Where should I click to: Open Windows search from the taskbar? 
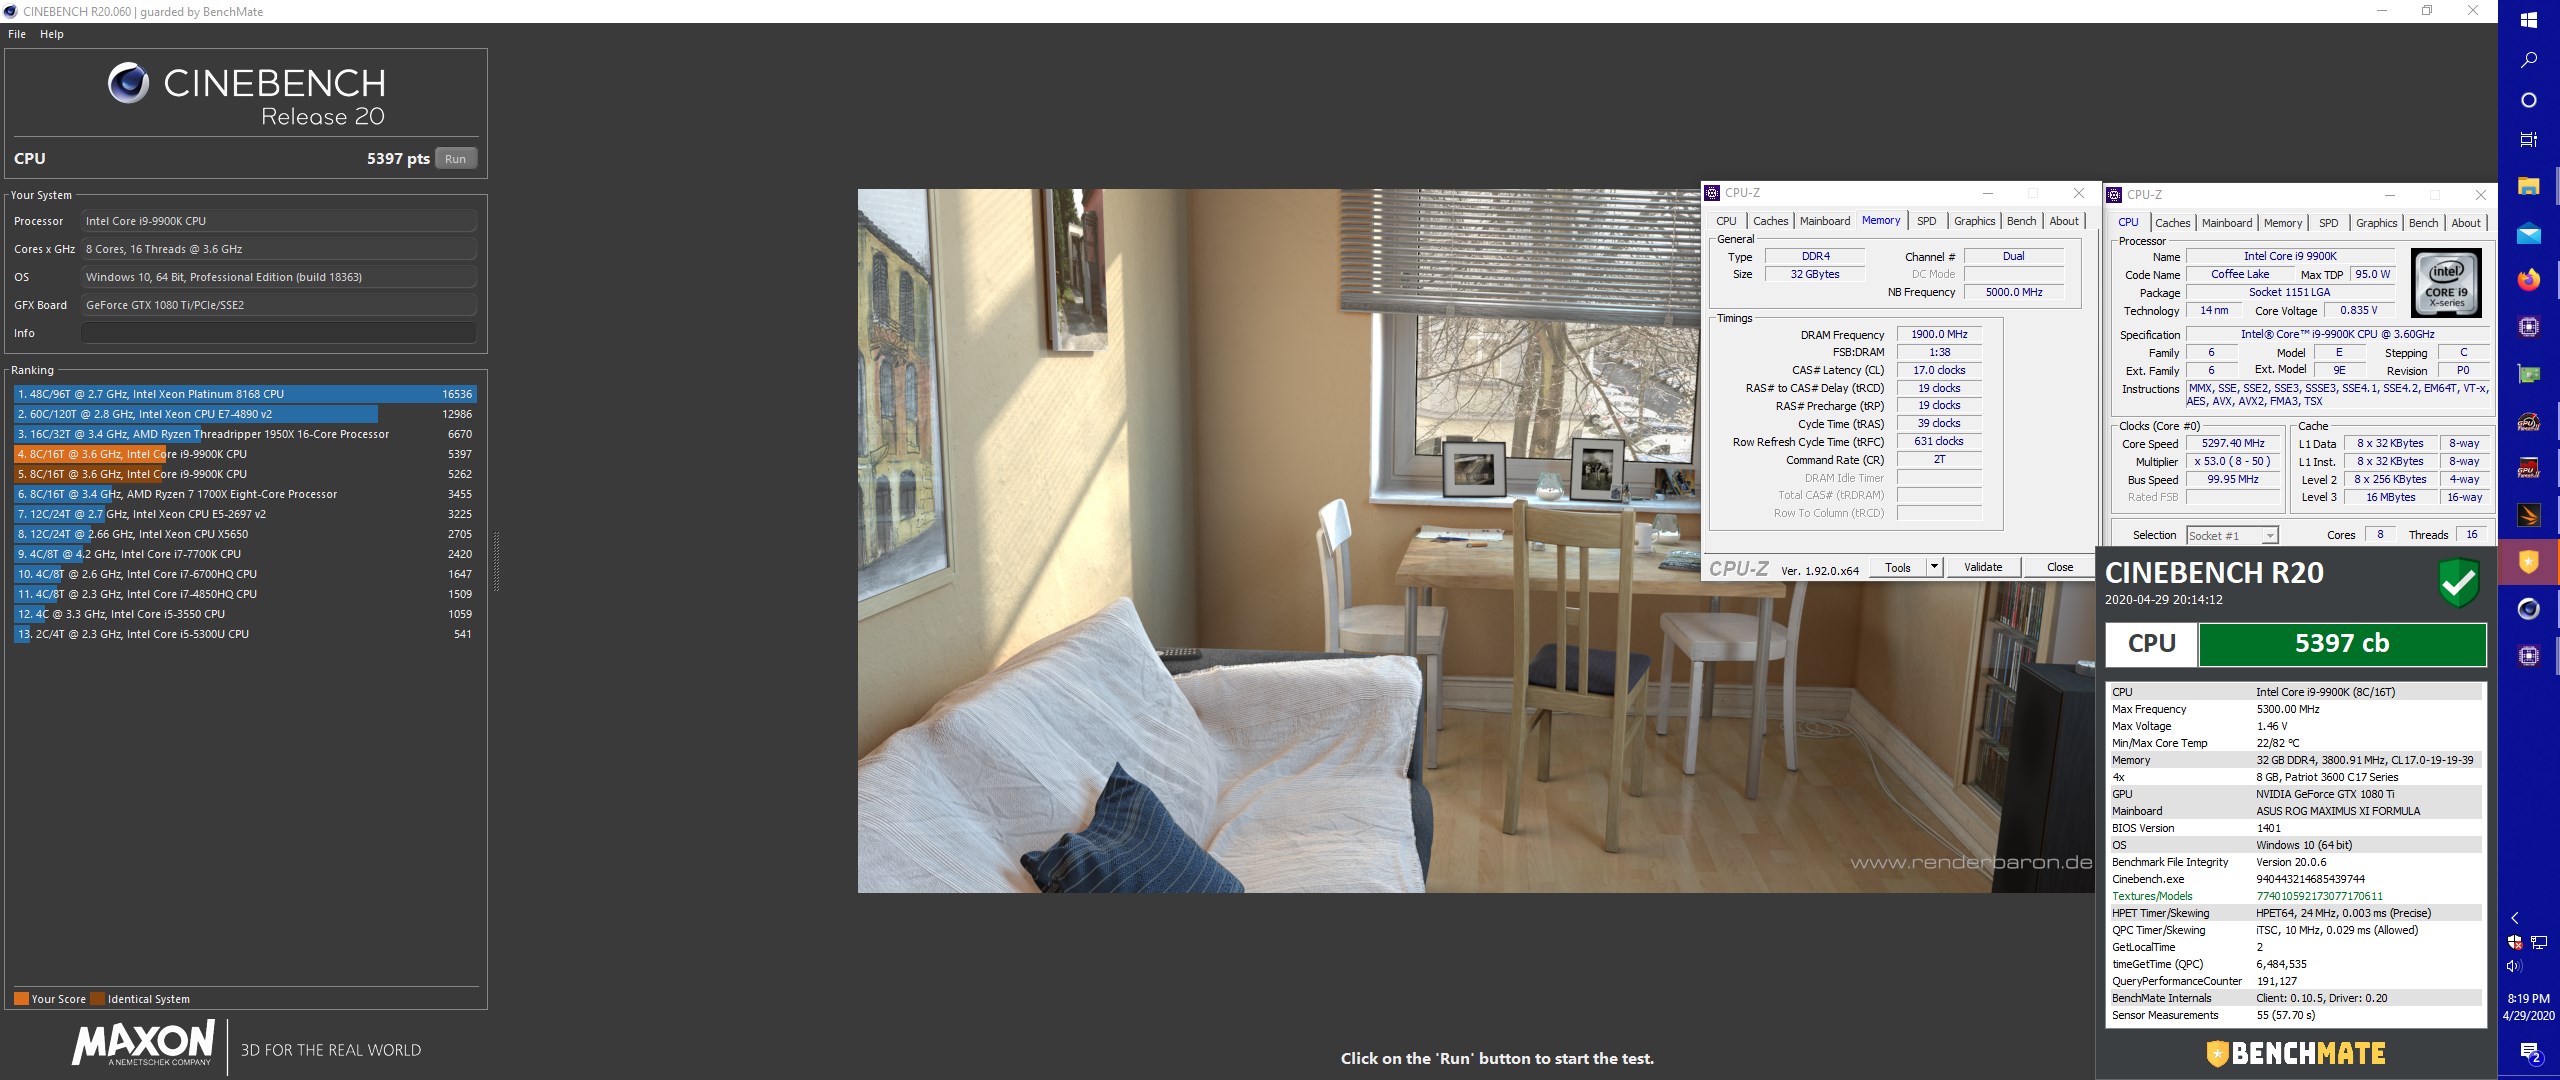(2528, 60)
